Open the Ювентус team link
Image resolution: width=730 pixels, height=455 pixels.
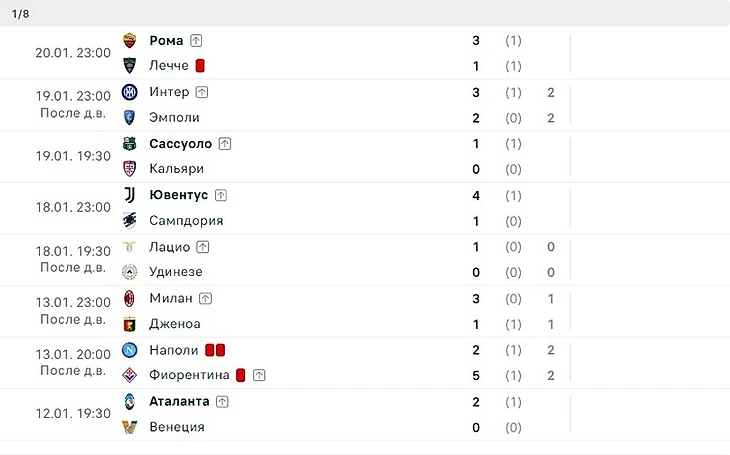coord(178,195)
